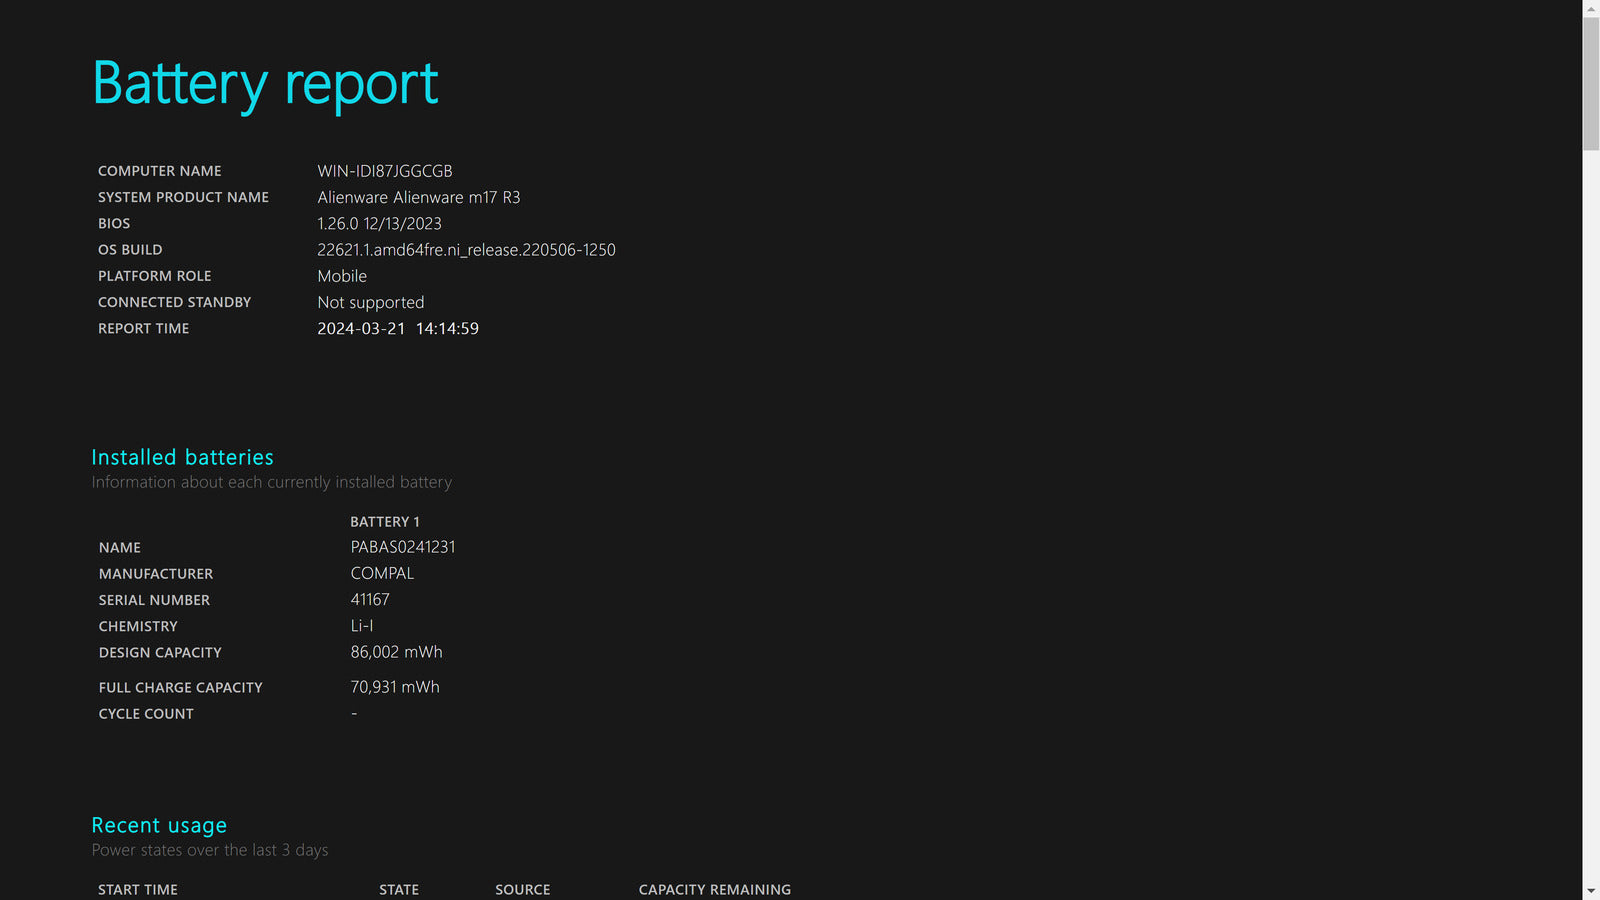Click the Installed batteries heading

(x=182, y=457)
